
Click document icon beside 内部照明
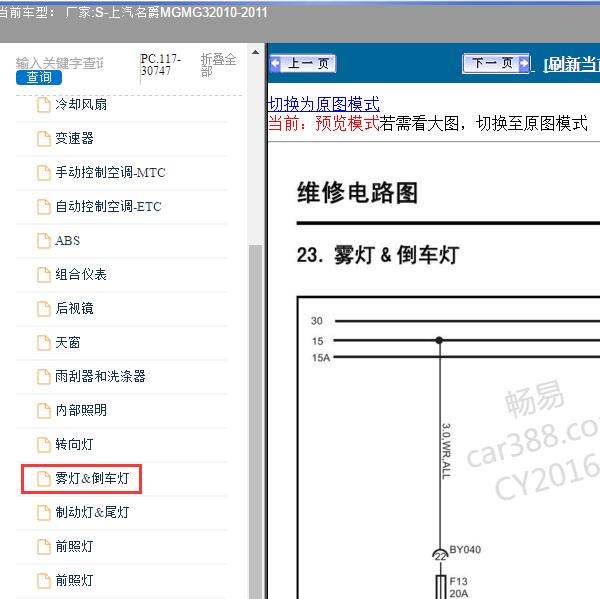click(x=44, y=411)
